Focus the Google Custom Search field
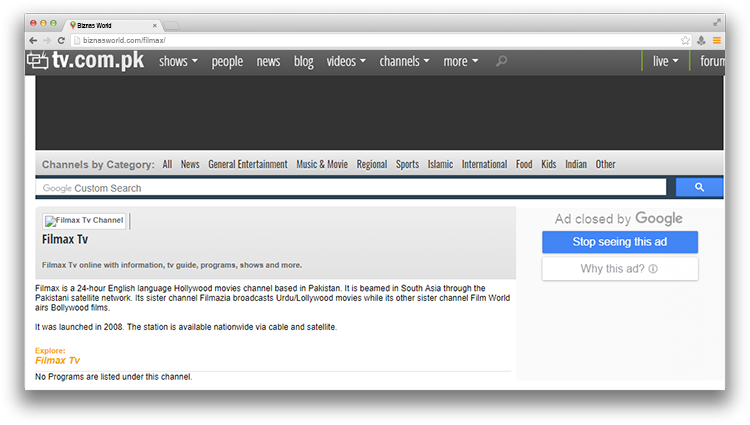This screenshot has height=425, width=750. pyautogui.click(x=350, y=188)
